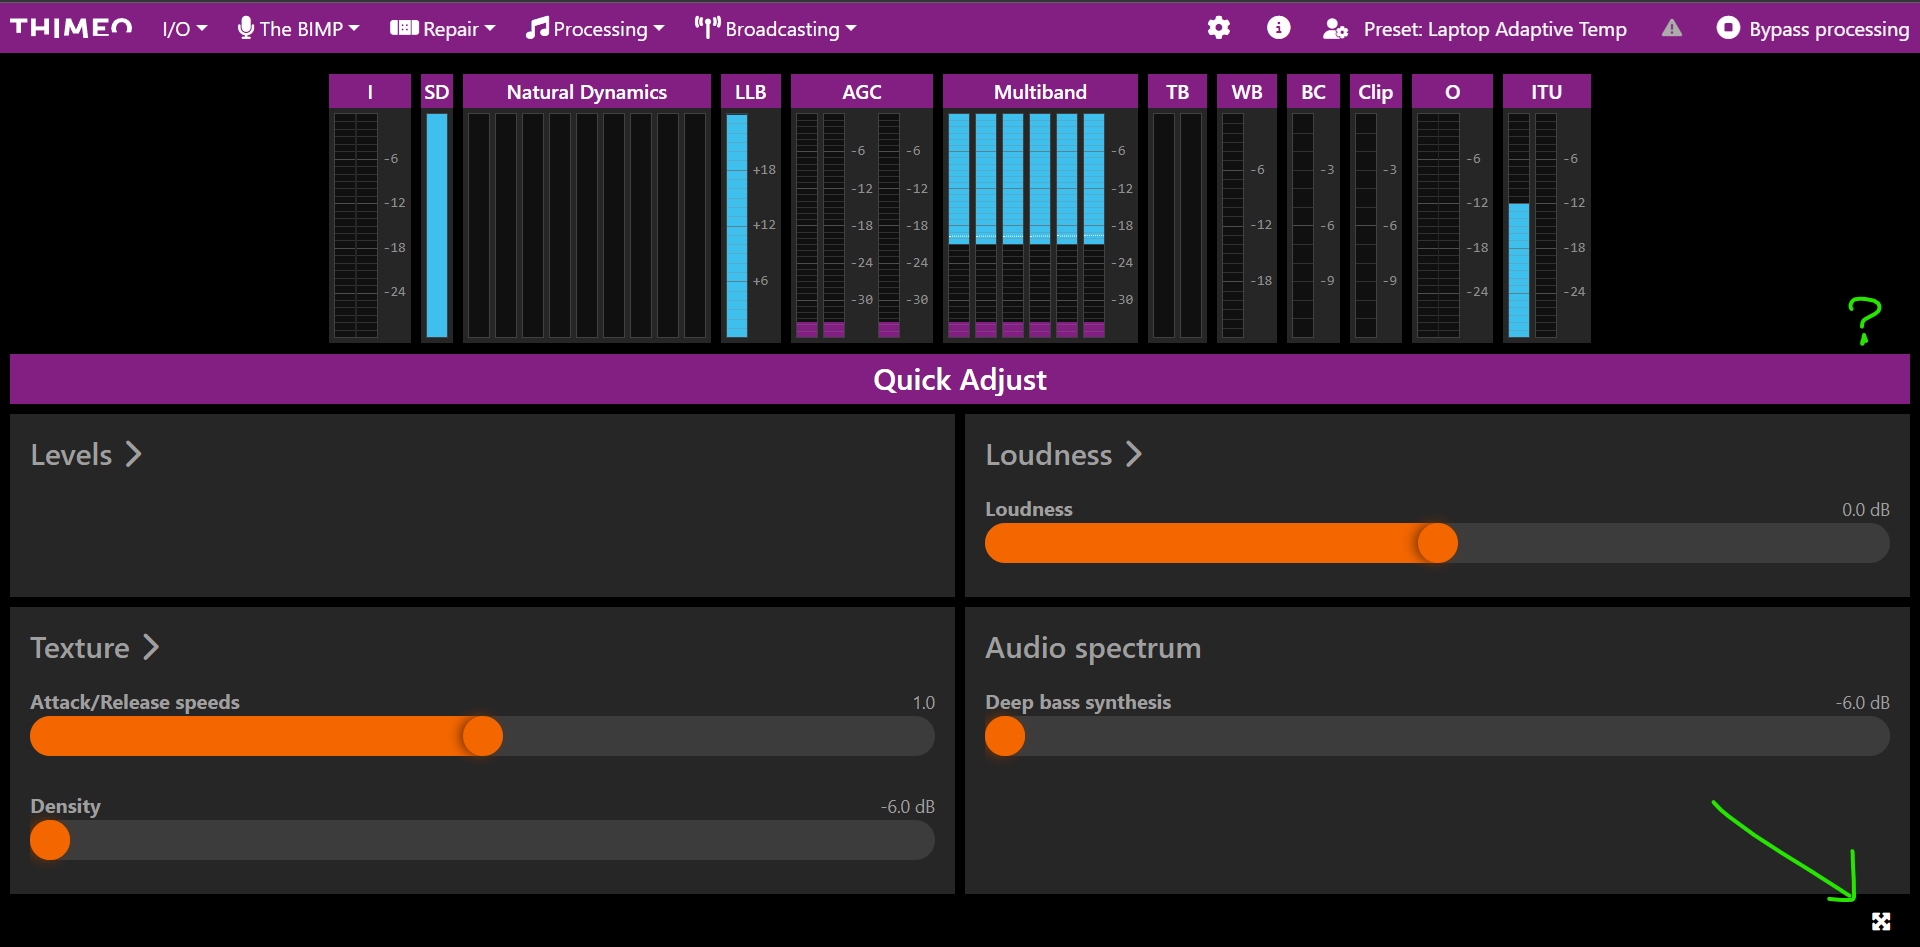Click the Broadcasting antenna icon
Image resolution: width=1920 pixels, height=947 pixels.
click(x=707, y=28)
